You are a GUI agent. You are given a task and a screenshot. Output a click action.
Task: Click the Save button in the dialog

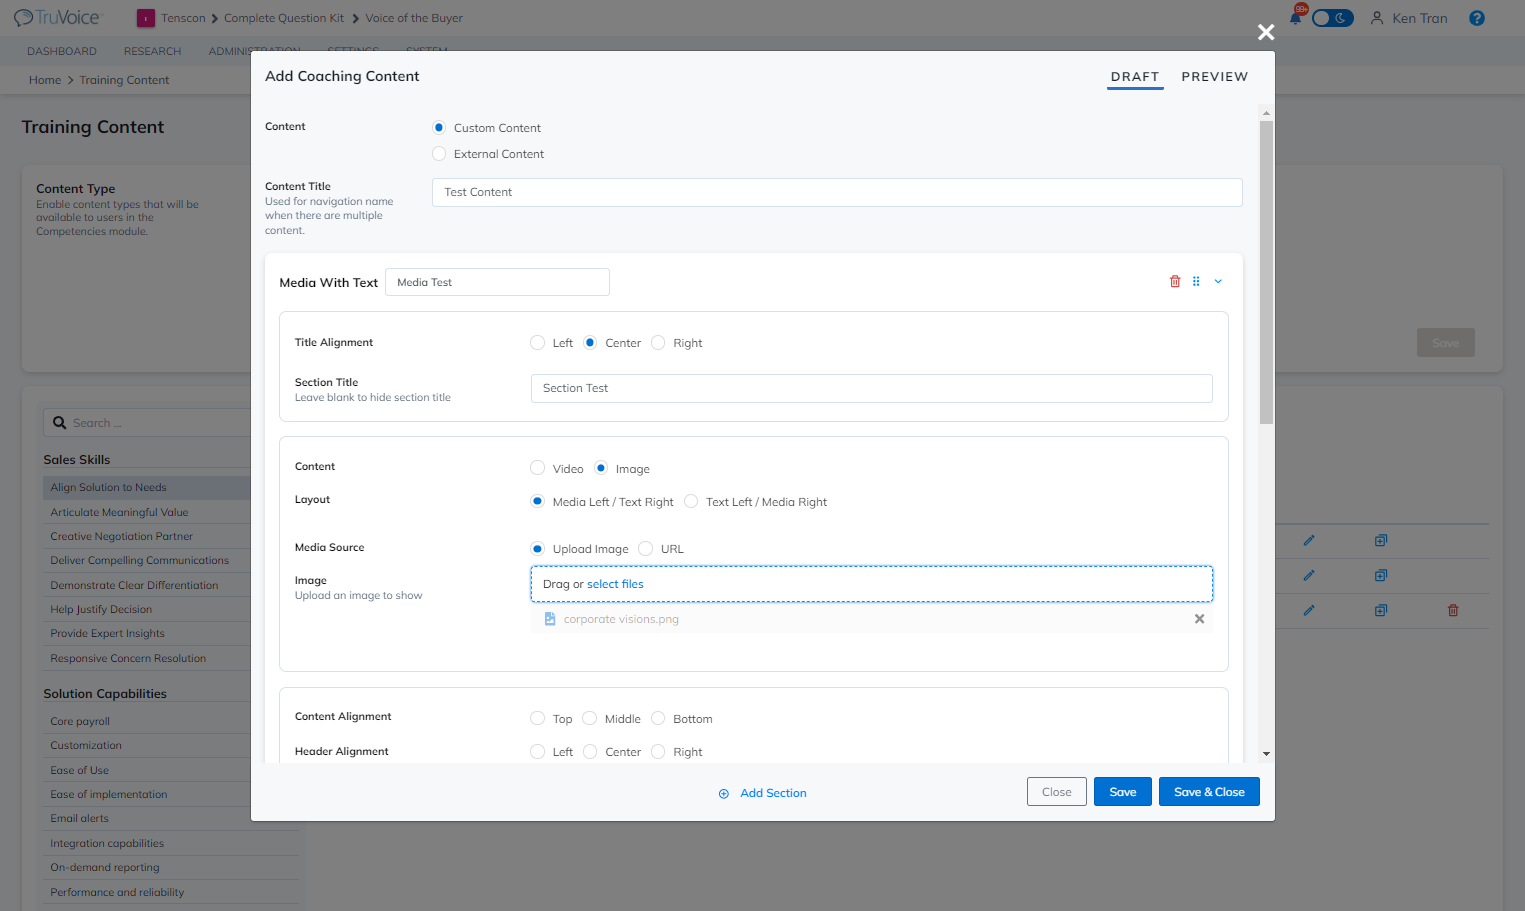point(1123,792)
